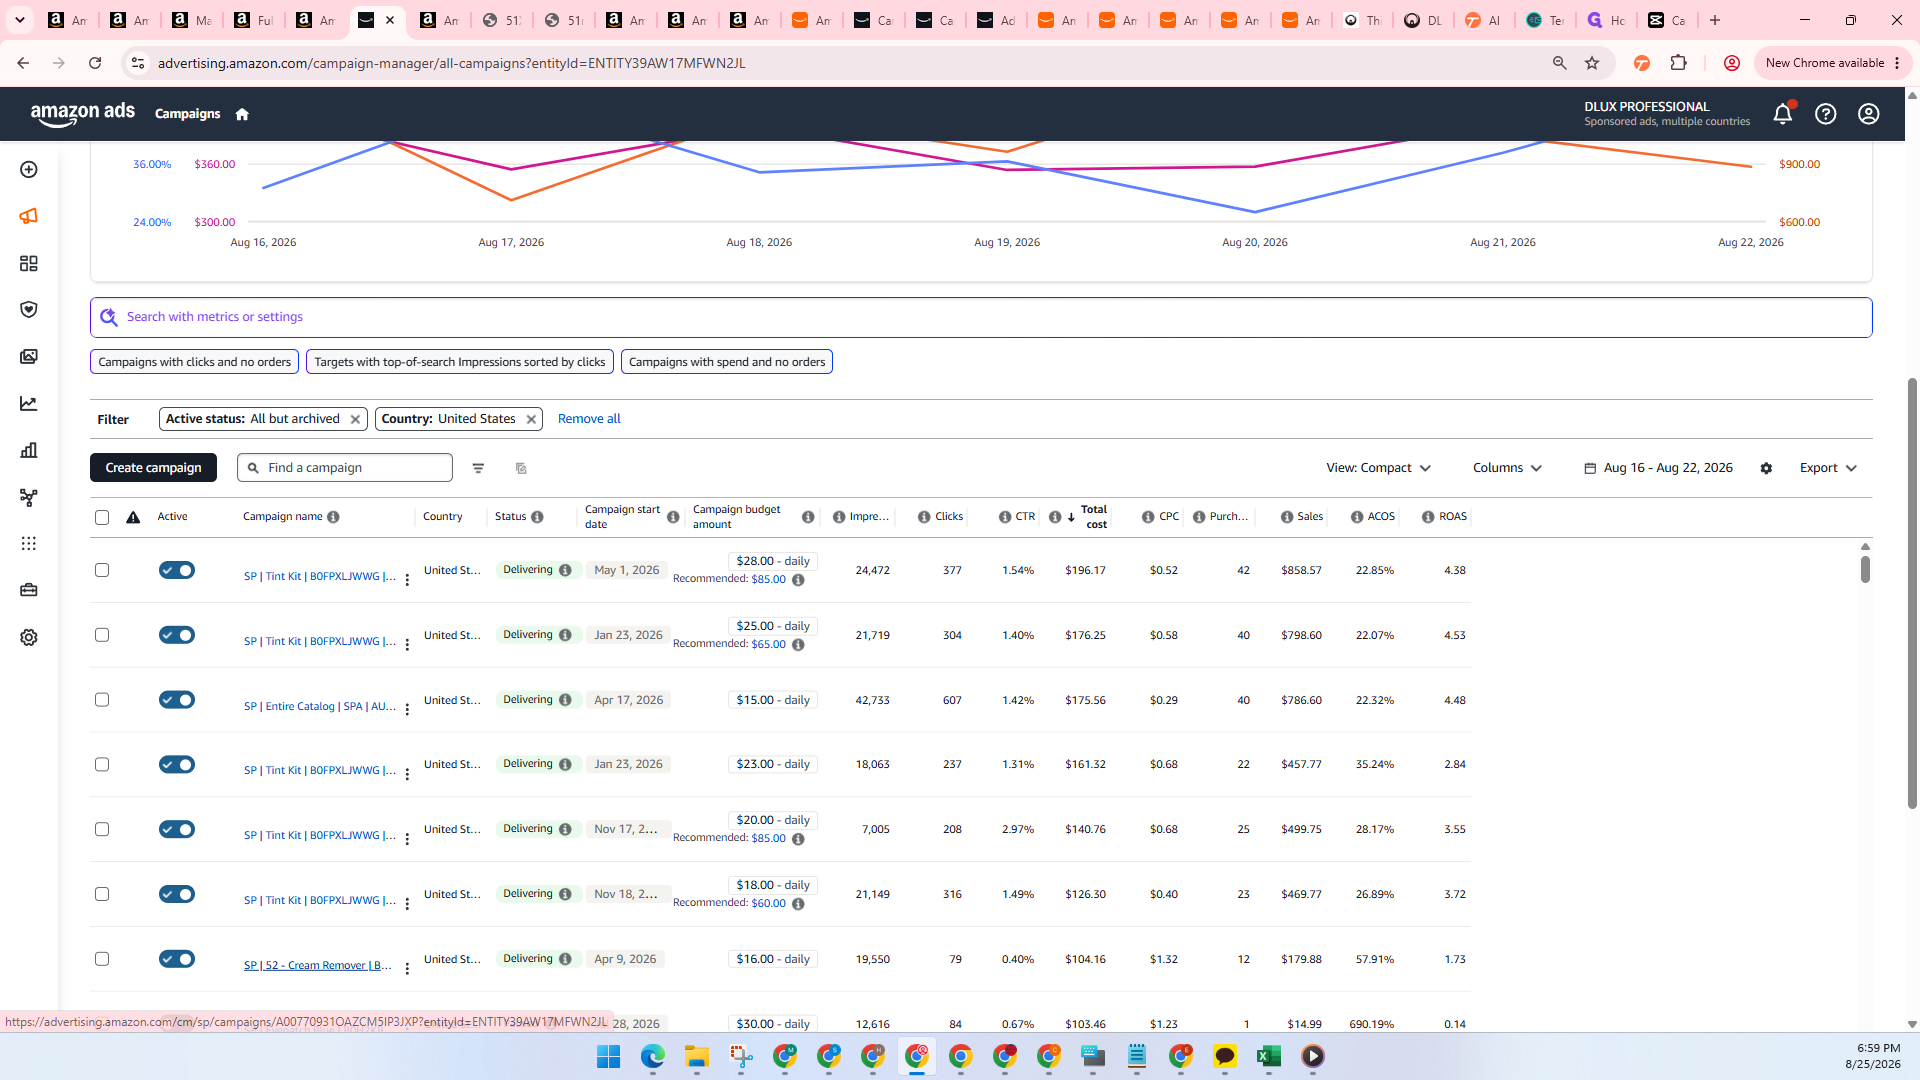Select the checkbox for the $176.25 cost campaign
This screenshot has height=1080, width=1920.
[102, 635]
